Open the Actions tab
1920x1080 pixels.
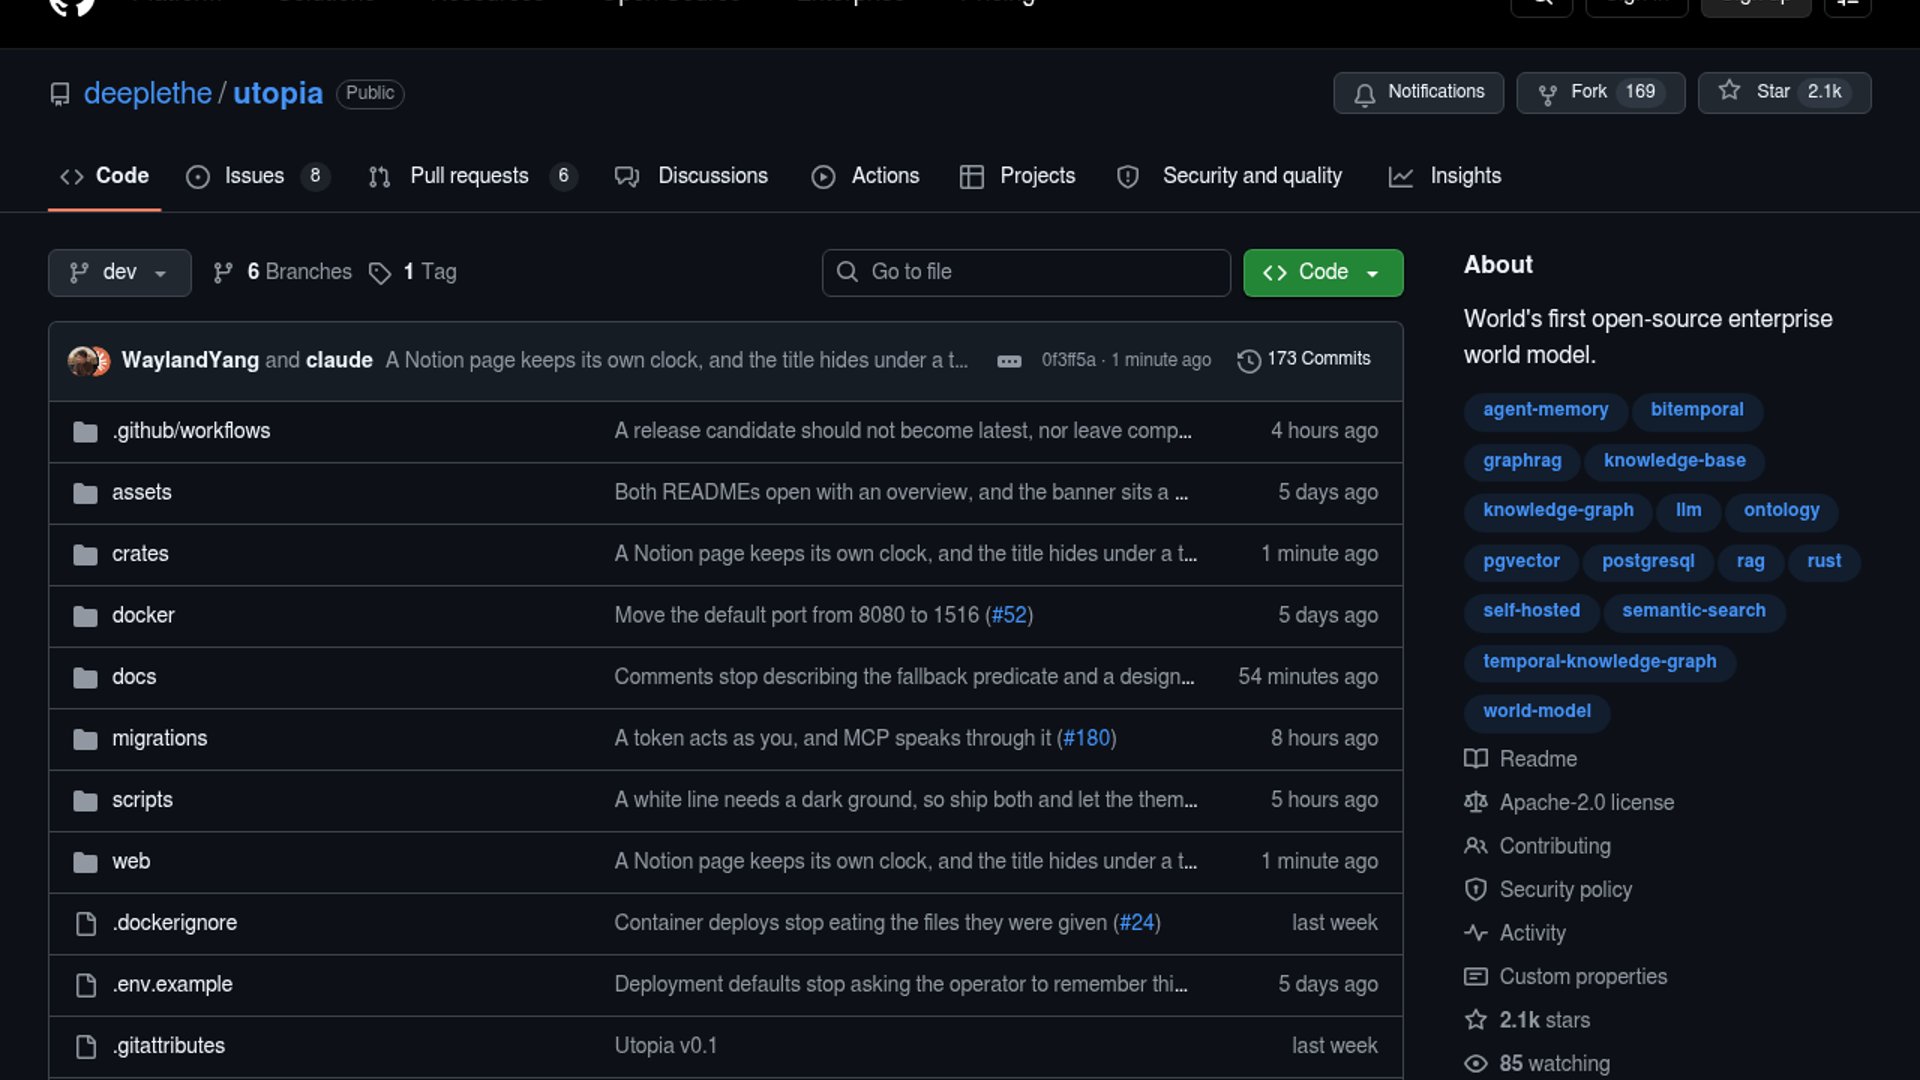pyautogui.click(x=865, y=176)
